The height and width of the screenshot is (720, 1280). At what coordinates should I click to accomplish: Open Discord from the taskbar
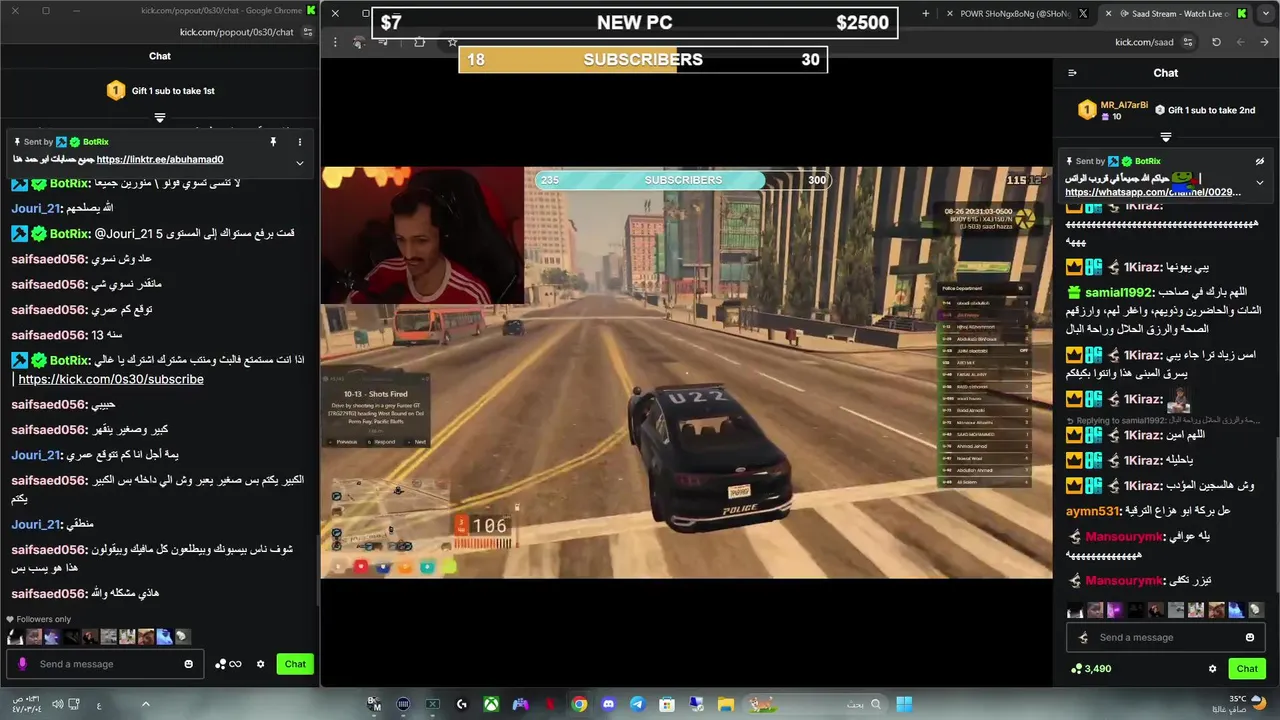[608, 704]
